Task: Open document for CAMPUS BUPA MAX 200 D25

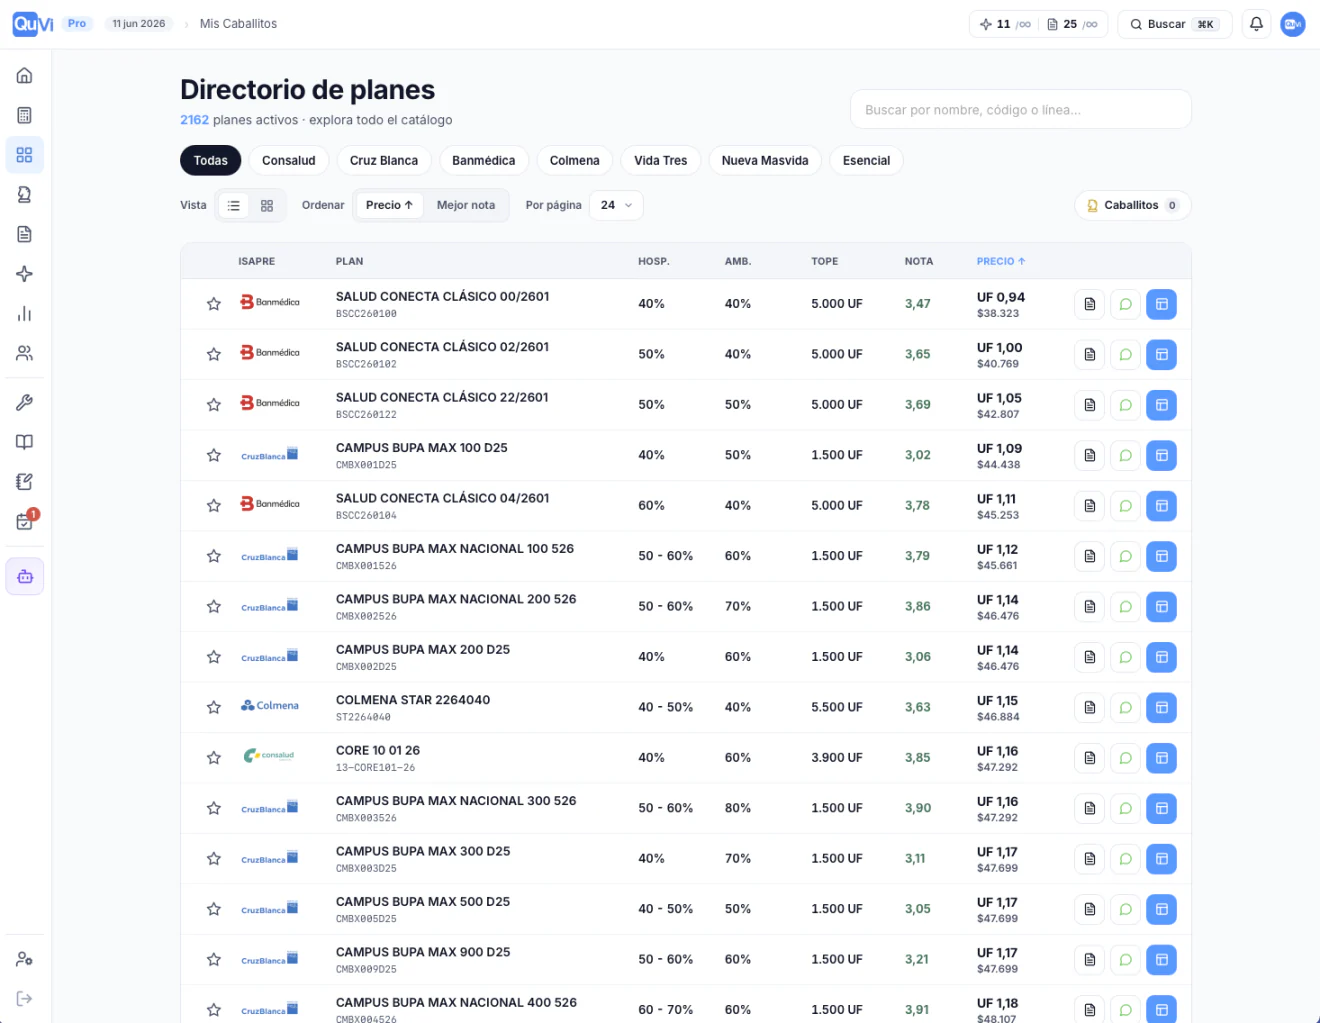Action: [1090, 657]
